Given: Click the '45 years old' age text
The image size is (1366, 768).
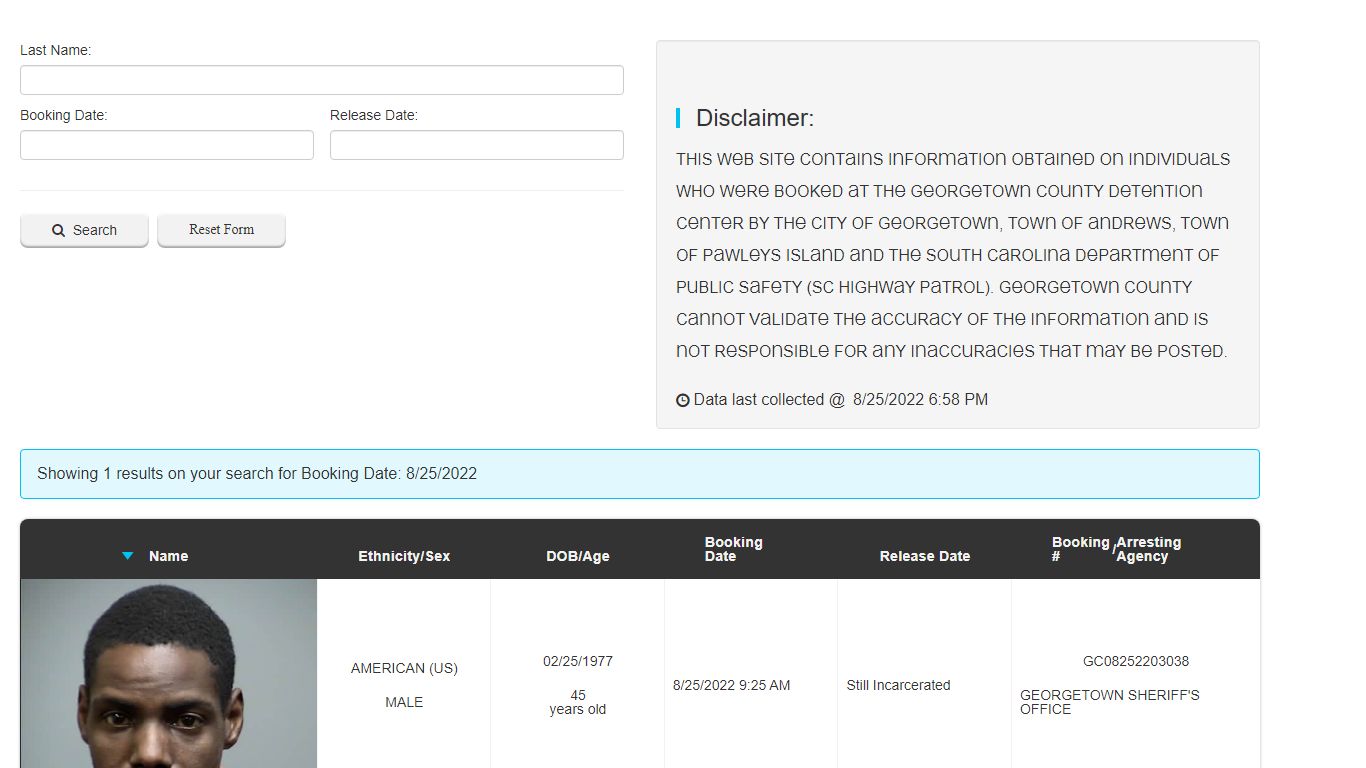Looking at the screenshot, I should click(578, 702).
